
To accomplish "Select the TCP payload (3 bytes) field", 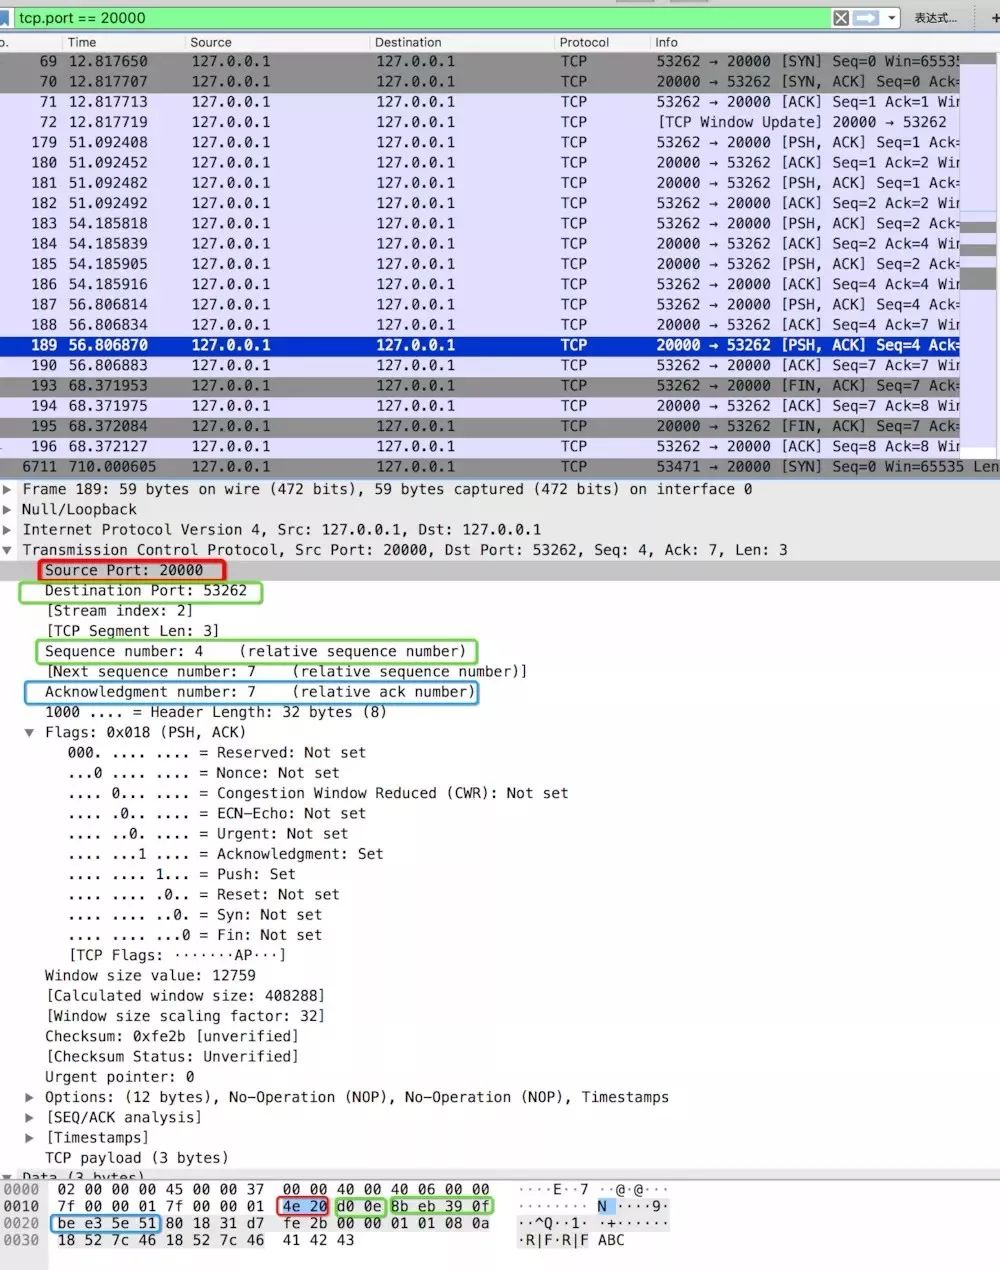I will click(137, 1158).
